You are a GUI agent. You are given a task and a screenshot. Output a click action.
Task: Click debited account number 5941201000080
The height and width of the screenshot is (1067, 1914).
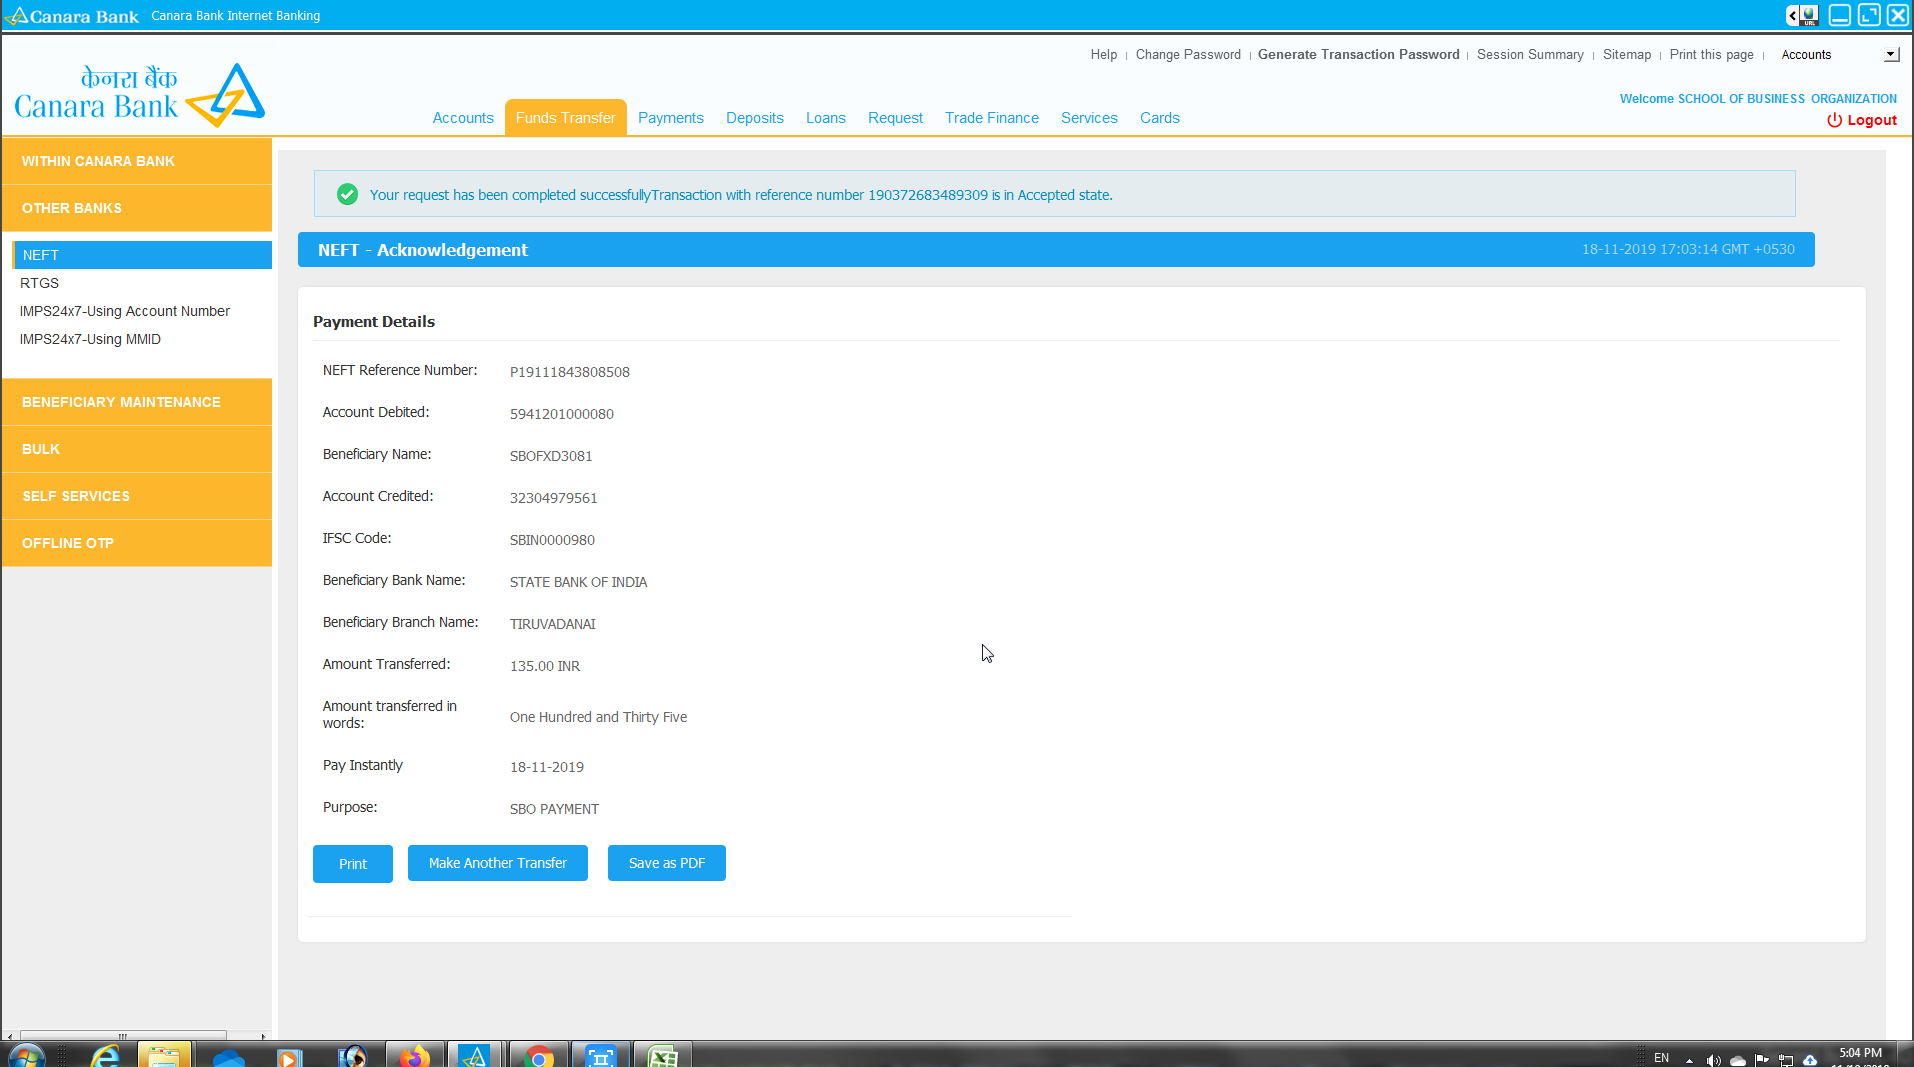coord(562,414)
